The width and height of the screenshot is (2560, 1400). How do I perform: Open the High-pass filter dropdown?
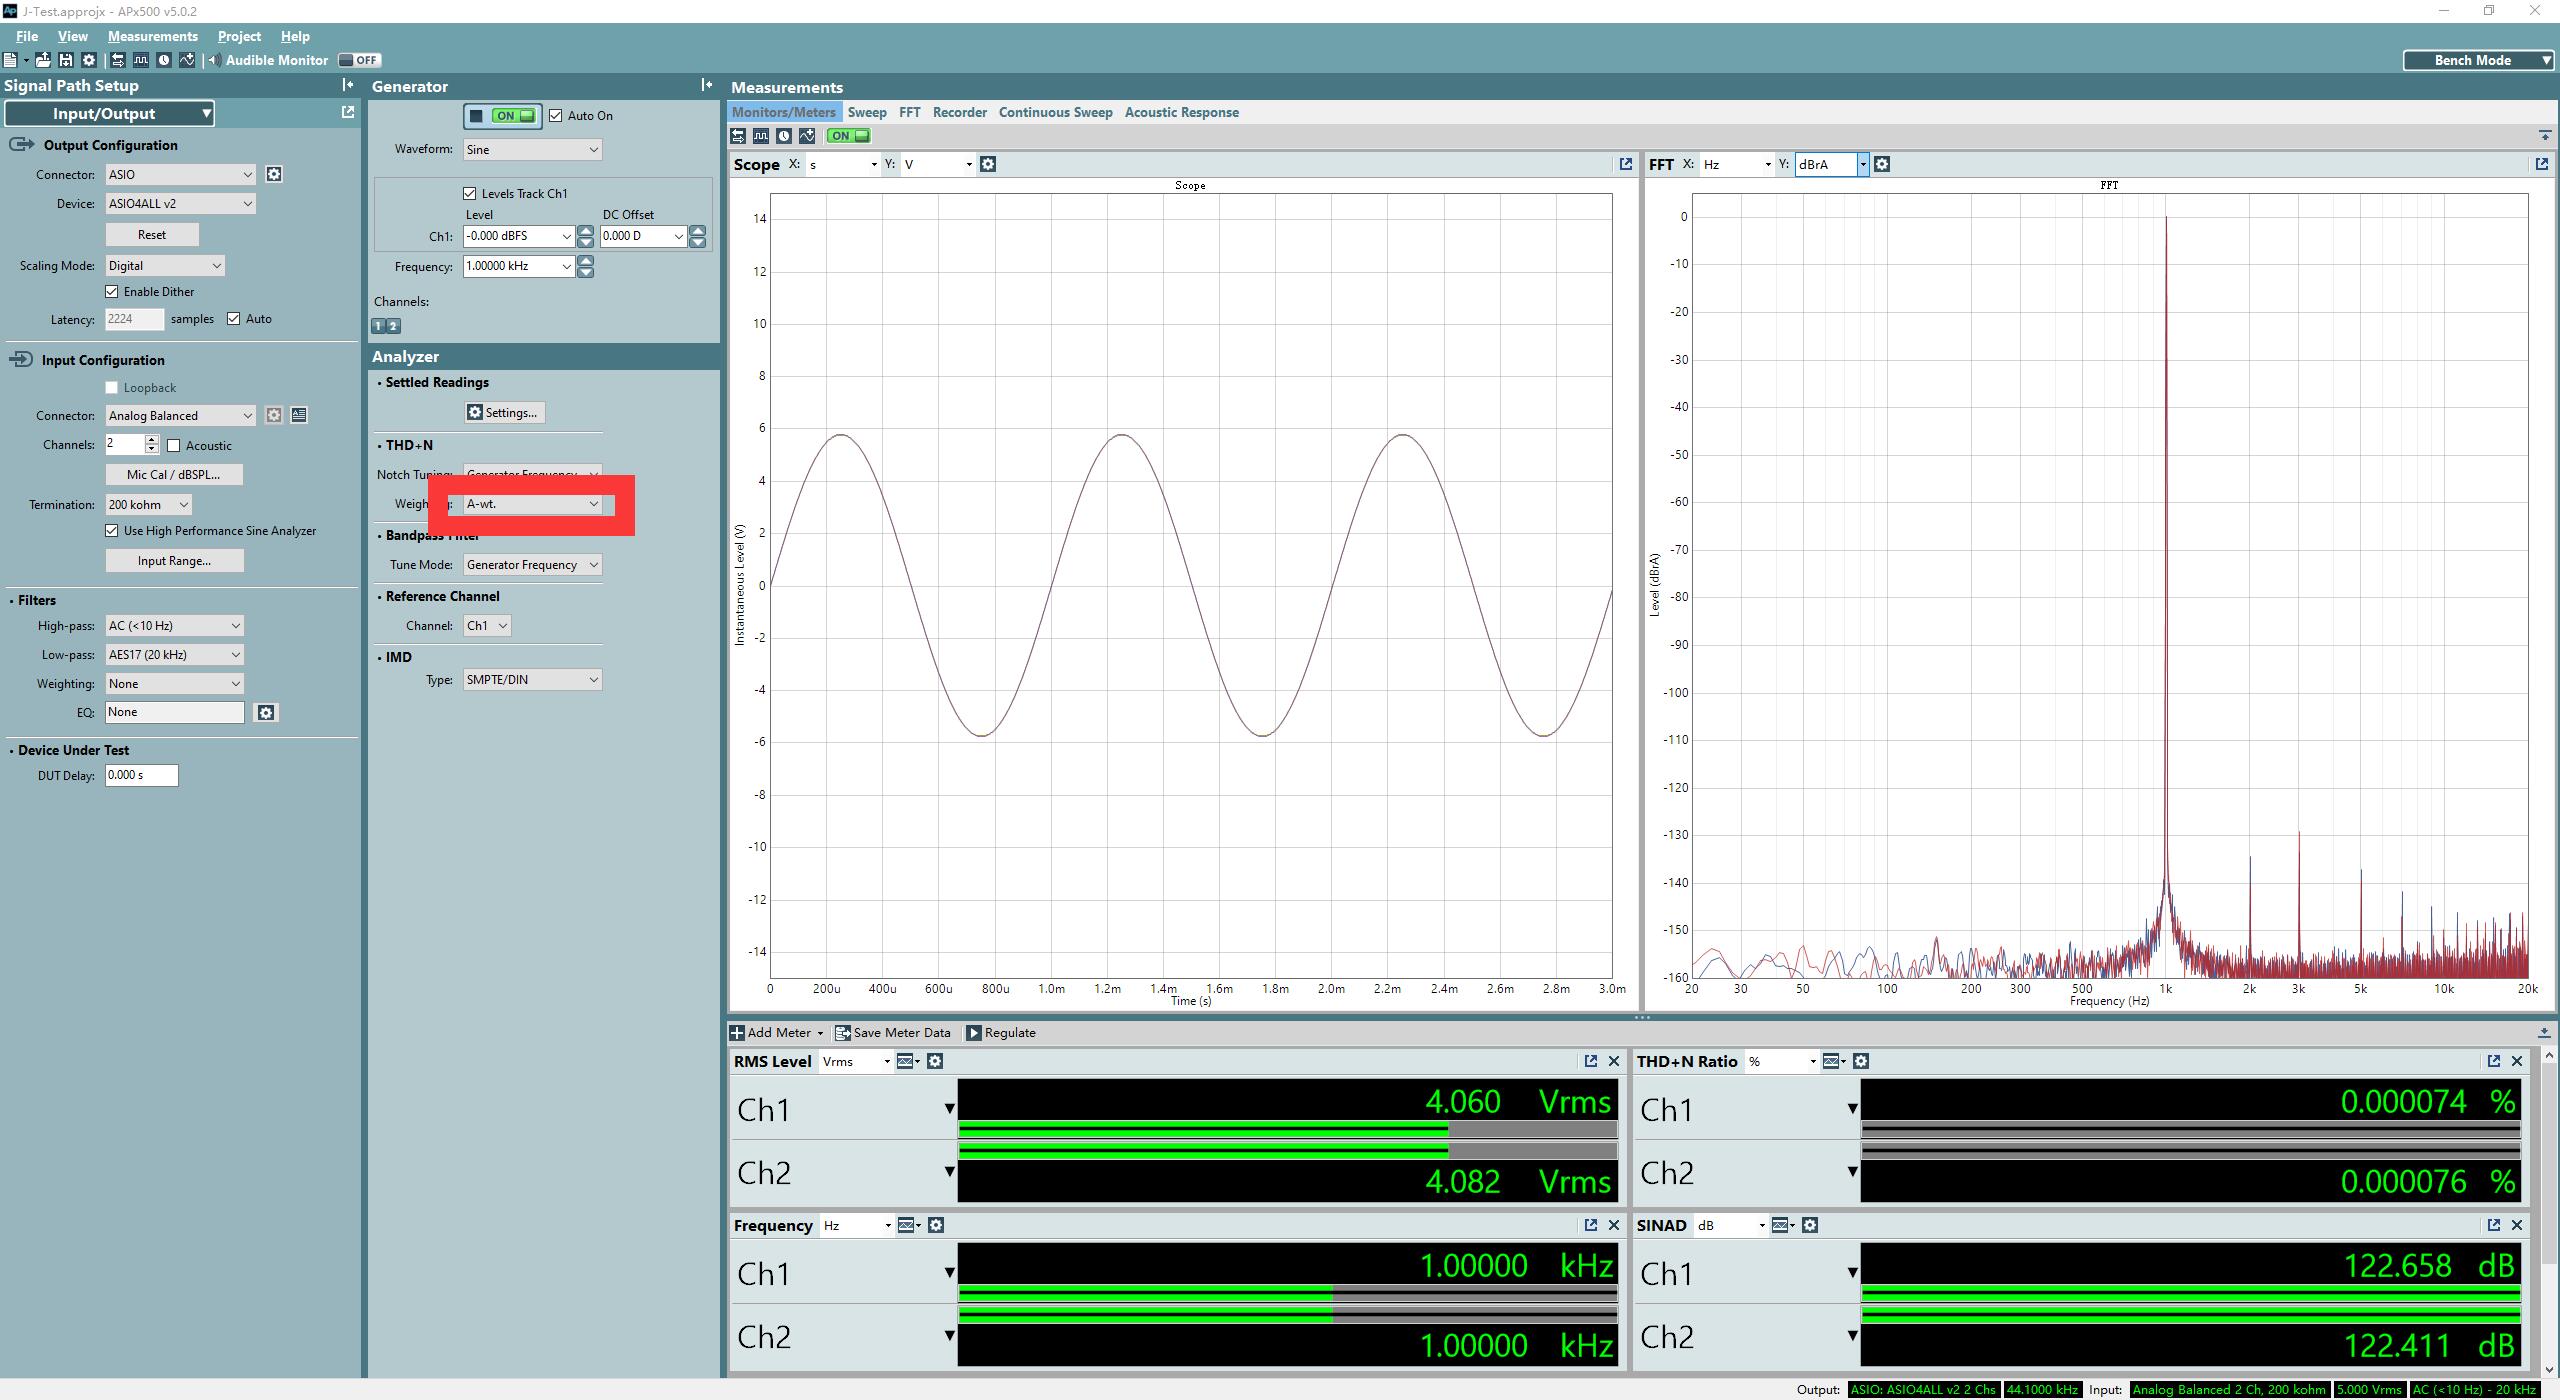pos(174,626)
